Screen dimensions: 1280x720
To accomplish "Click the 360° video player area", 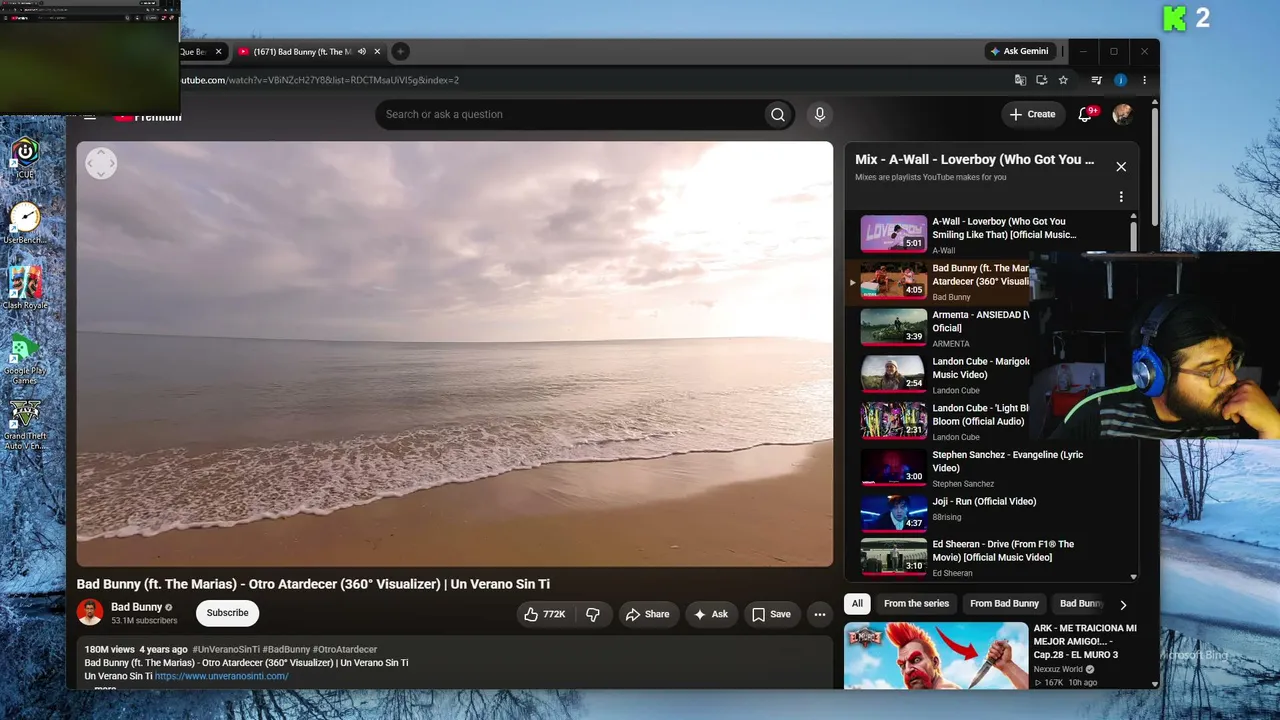I will tap(455, 354).
